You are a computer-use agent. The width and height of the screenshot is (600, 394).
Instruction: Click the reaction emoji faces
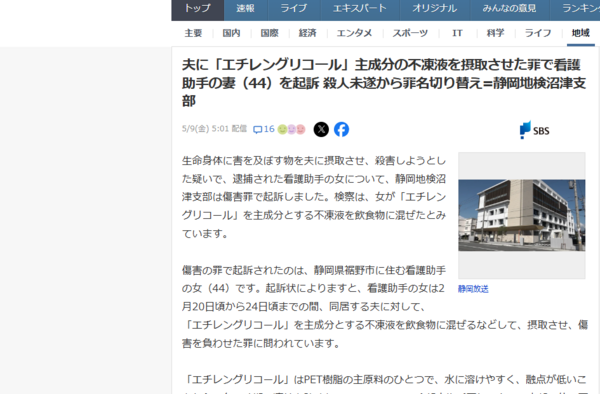click(x=292, y=130)
